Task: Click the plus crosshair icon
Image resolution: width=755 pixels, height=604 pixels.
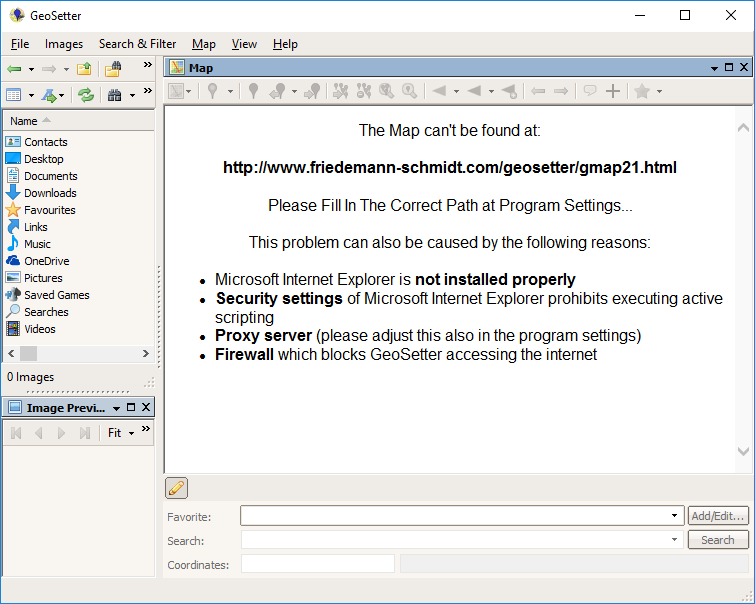Action: pyautogui.click(x=613, y=91)
